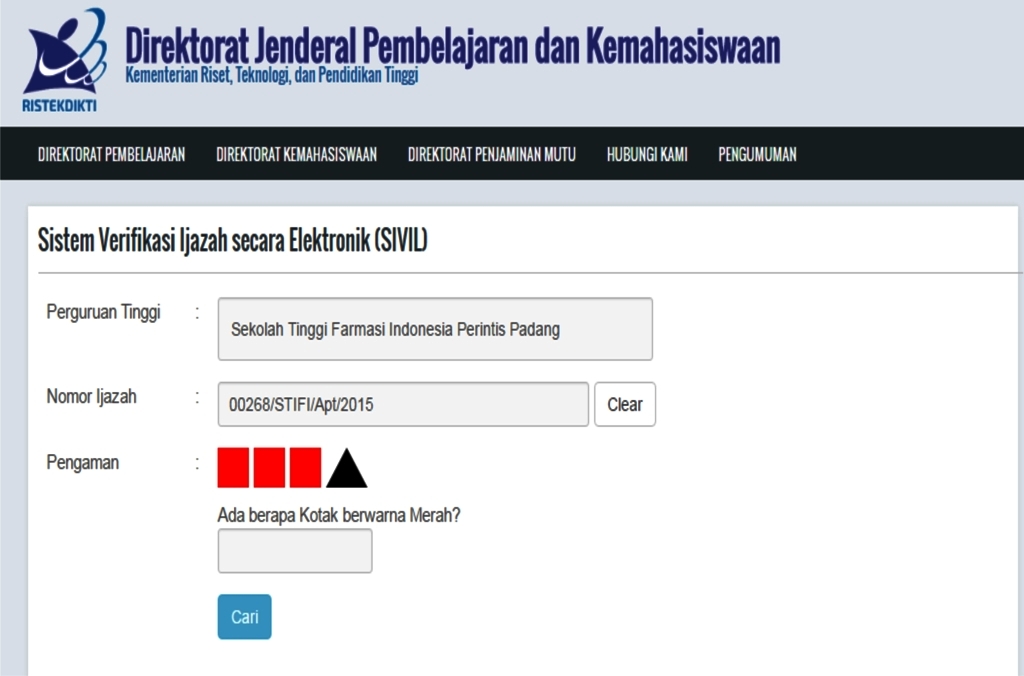This screenshot has height=676, width=1024.
Task: Open the Pengumuman menu item
Action: pyautogui.click(x=758, y=154)
